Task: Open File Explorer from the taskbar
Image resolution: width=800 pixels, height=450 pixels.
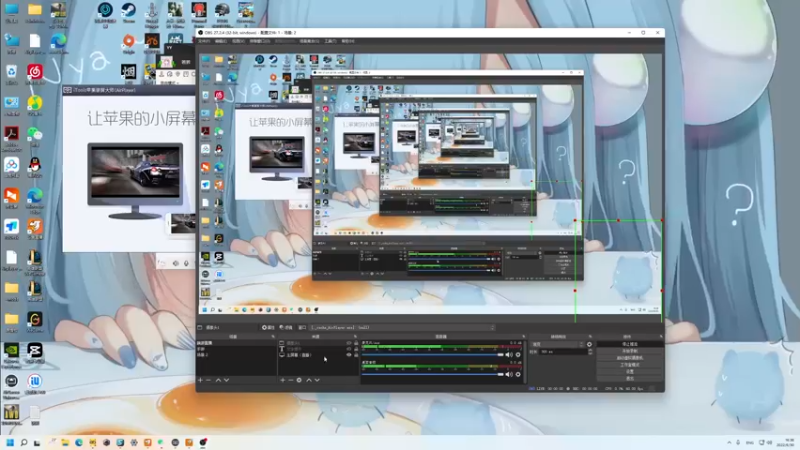Action: click(65, 442)
